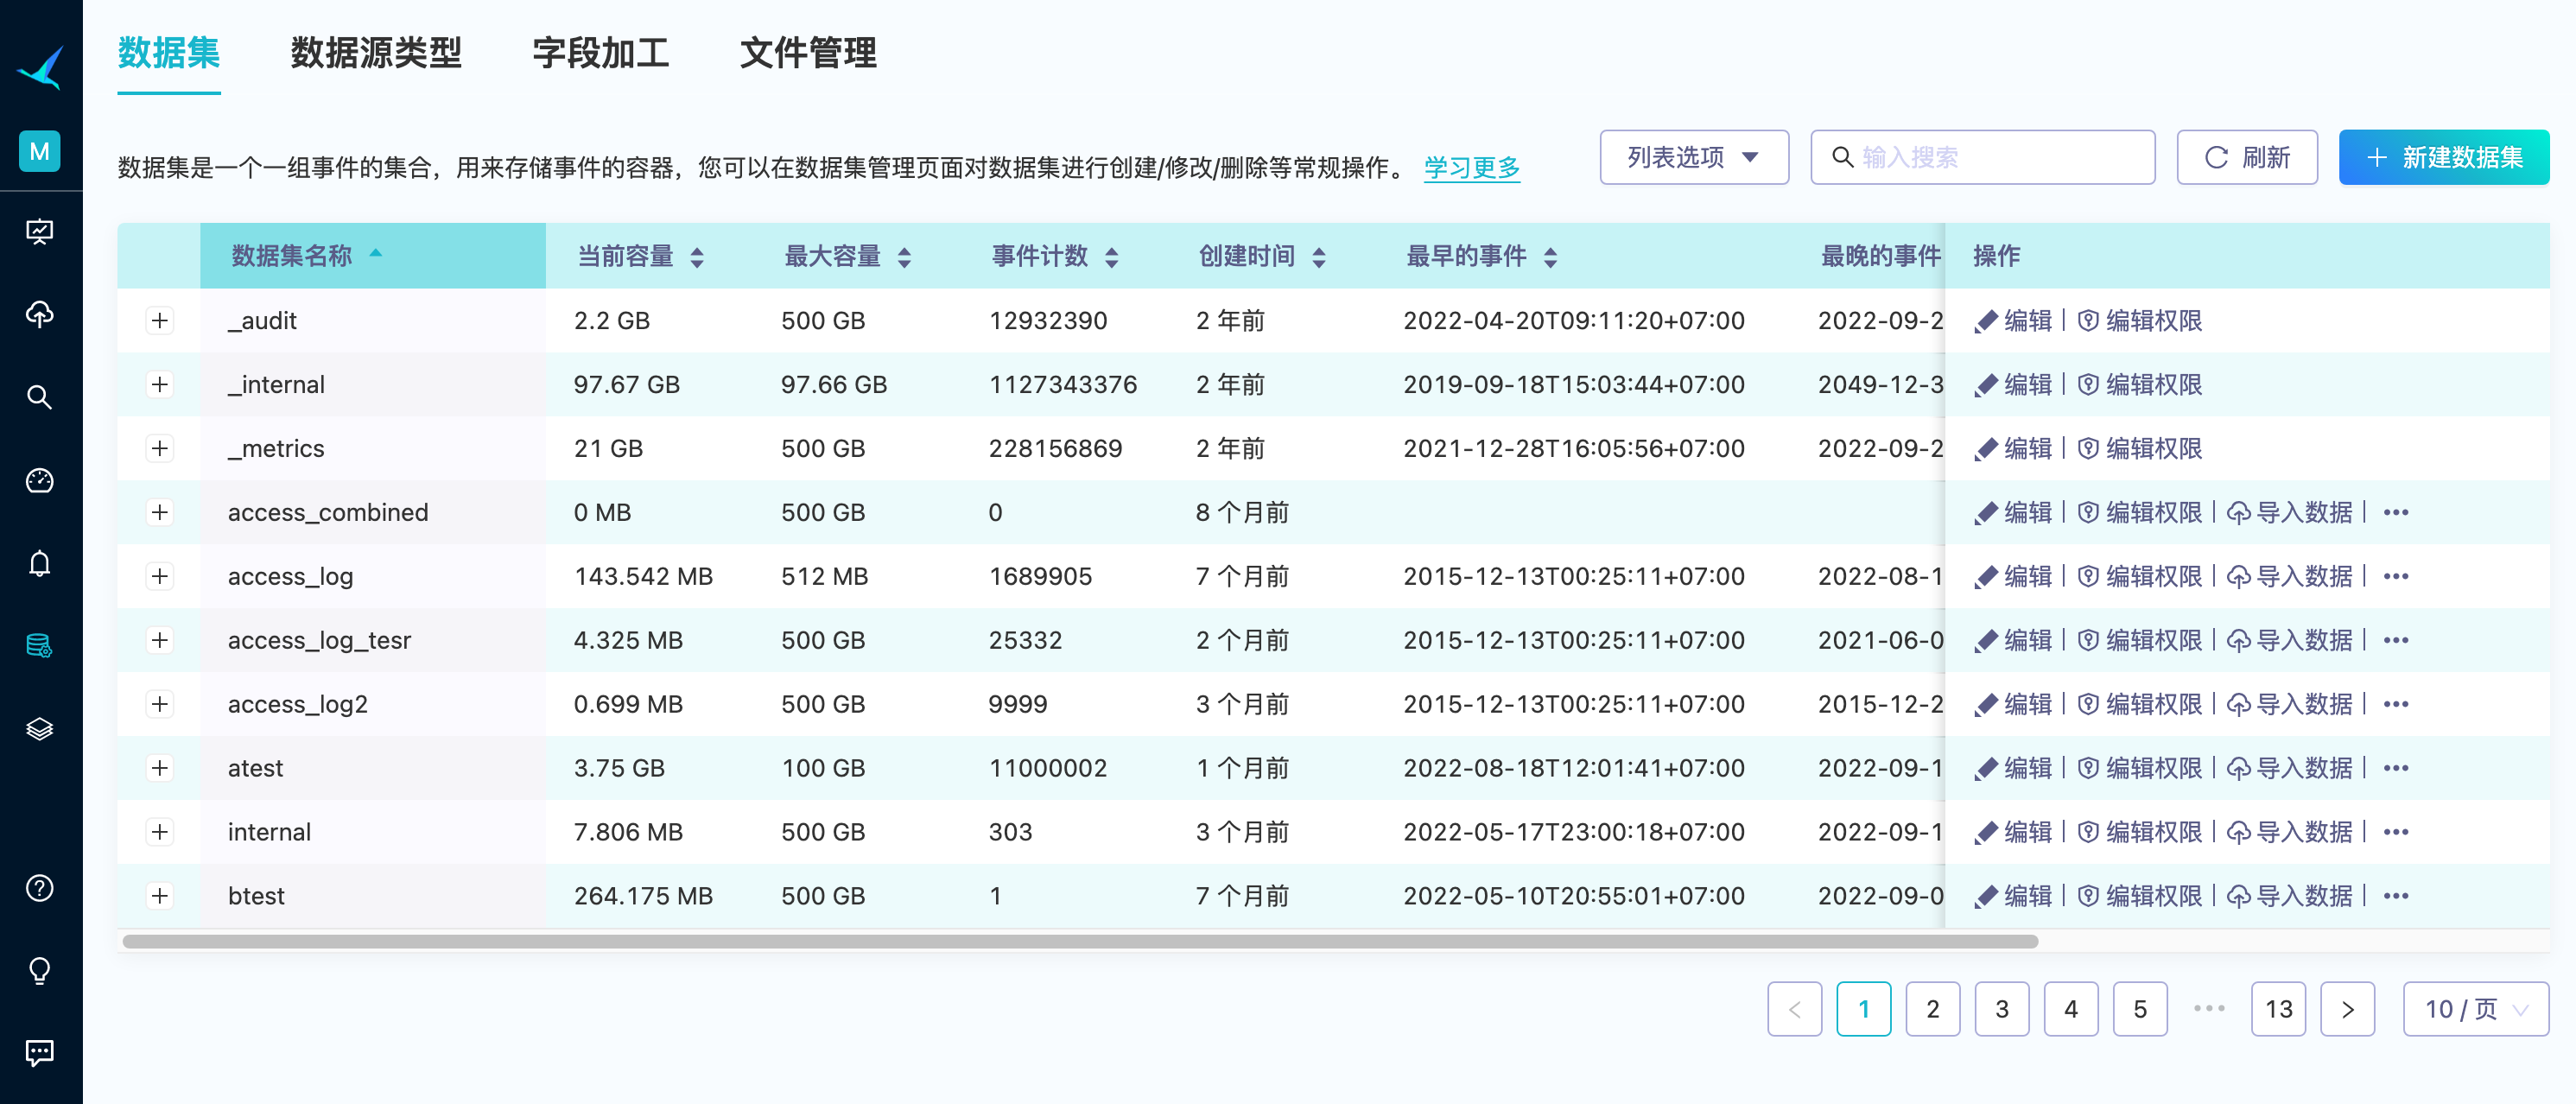Image resolution: width=2576 pixels, height=1104 pixels.
Task: Click 编辑 pencil for the _internal row
Action: pos(2013,384)
